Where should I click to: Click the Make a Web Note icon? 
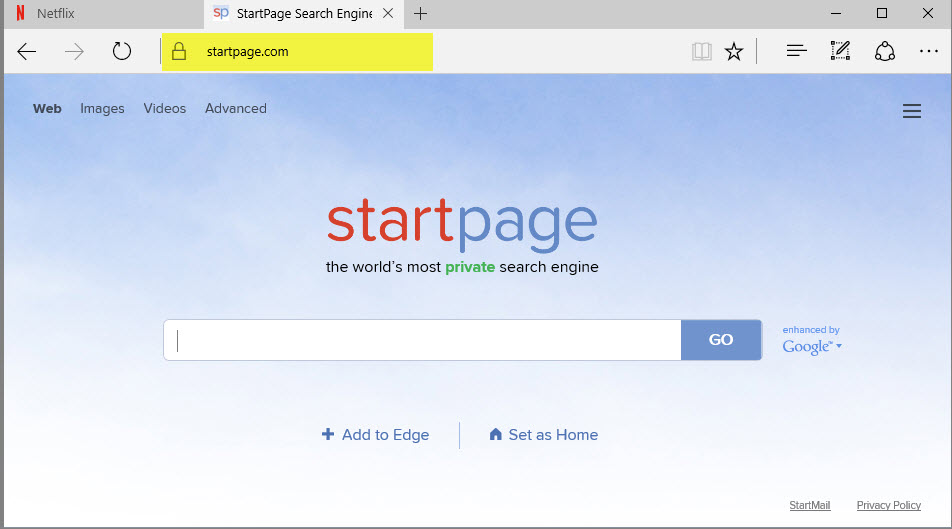[840, 51]
